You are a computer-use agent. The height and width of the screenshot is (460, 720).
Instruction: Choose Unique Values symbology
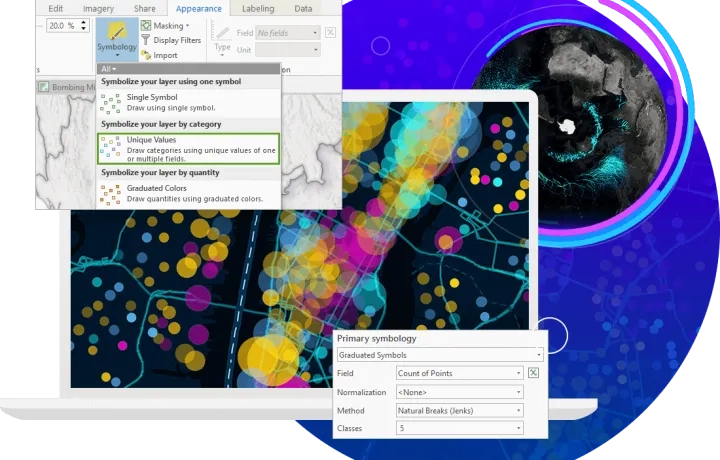[188, 149]
